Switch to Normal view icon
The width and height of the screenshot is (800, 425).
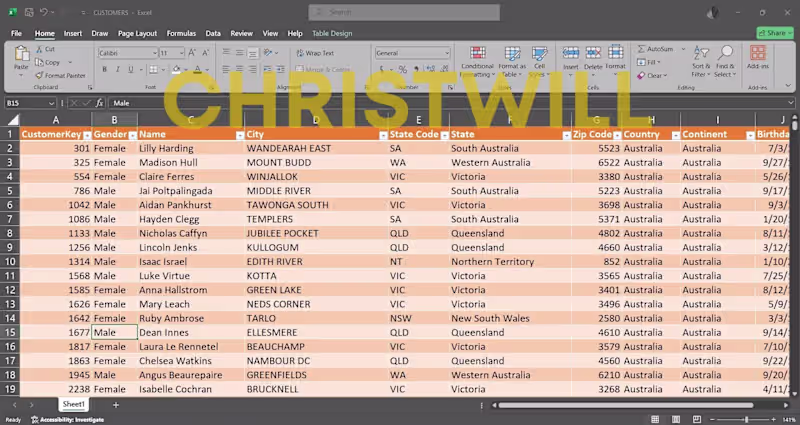point(655,419)
